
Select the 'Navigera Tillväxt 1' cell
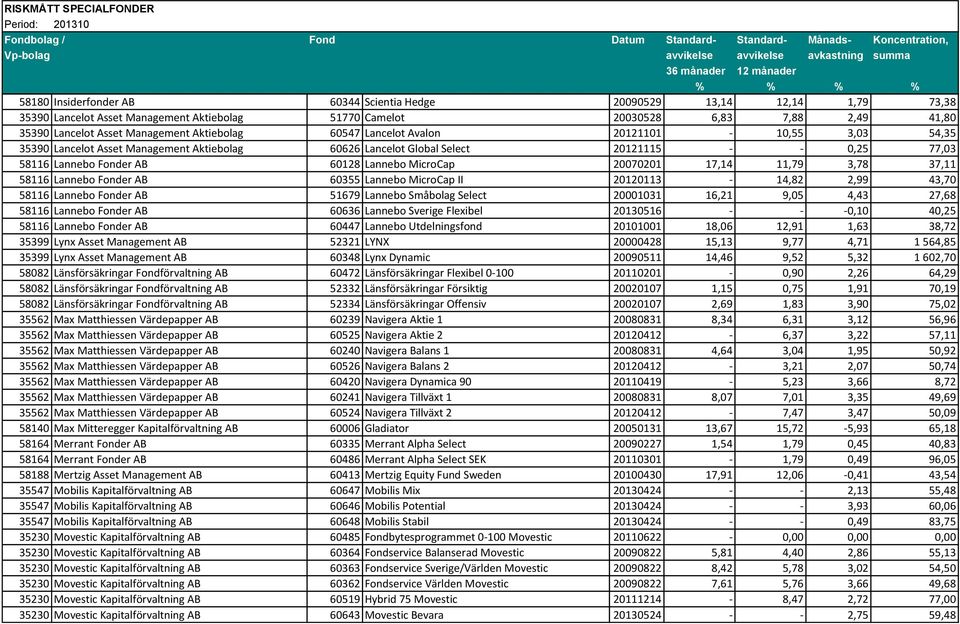point(486,397)
